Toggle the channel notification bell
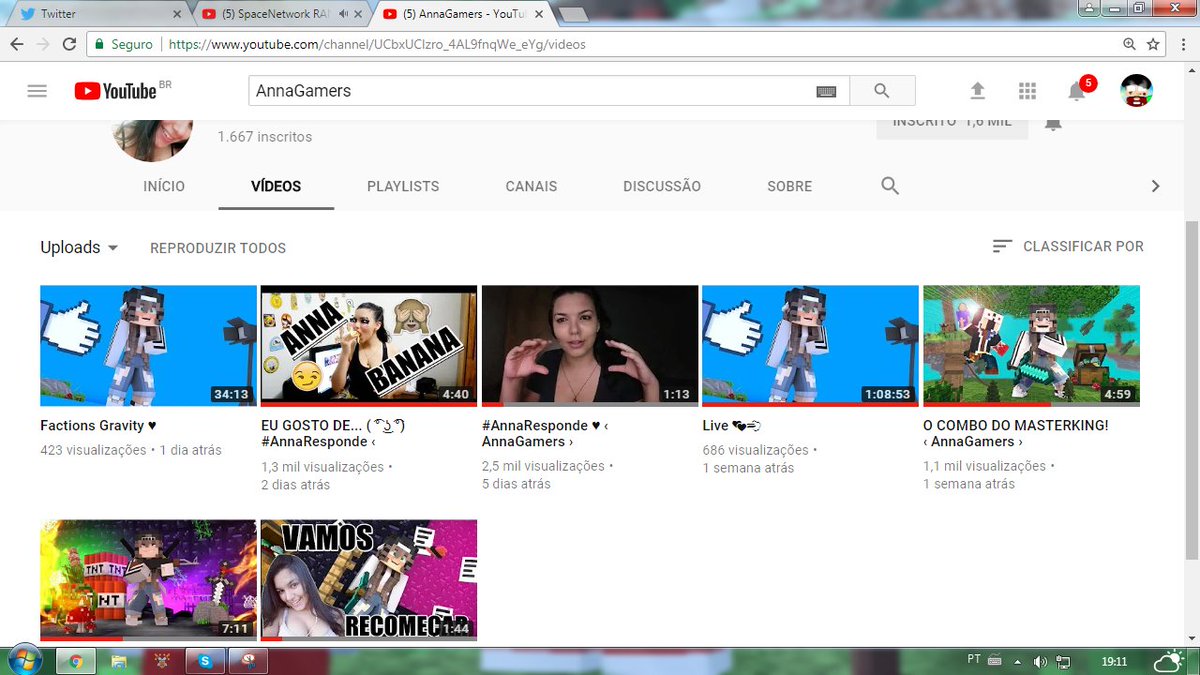1200x675 pixels. point(1053,124)
